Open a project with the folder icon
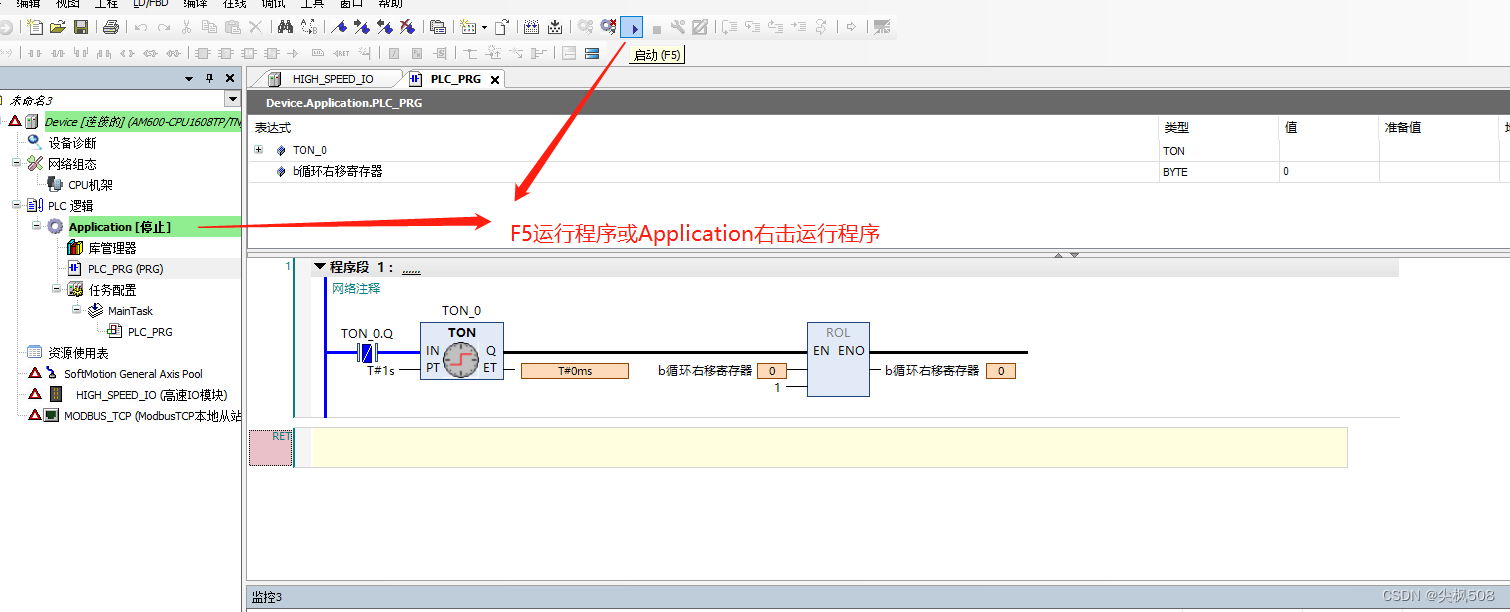1510x612 pixels. 58,27
